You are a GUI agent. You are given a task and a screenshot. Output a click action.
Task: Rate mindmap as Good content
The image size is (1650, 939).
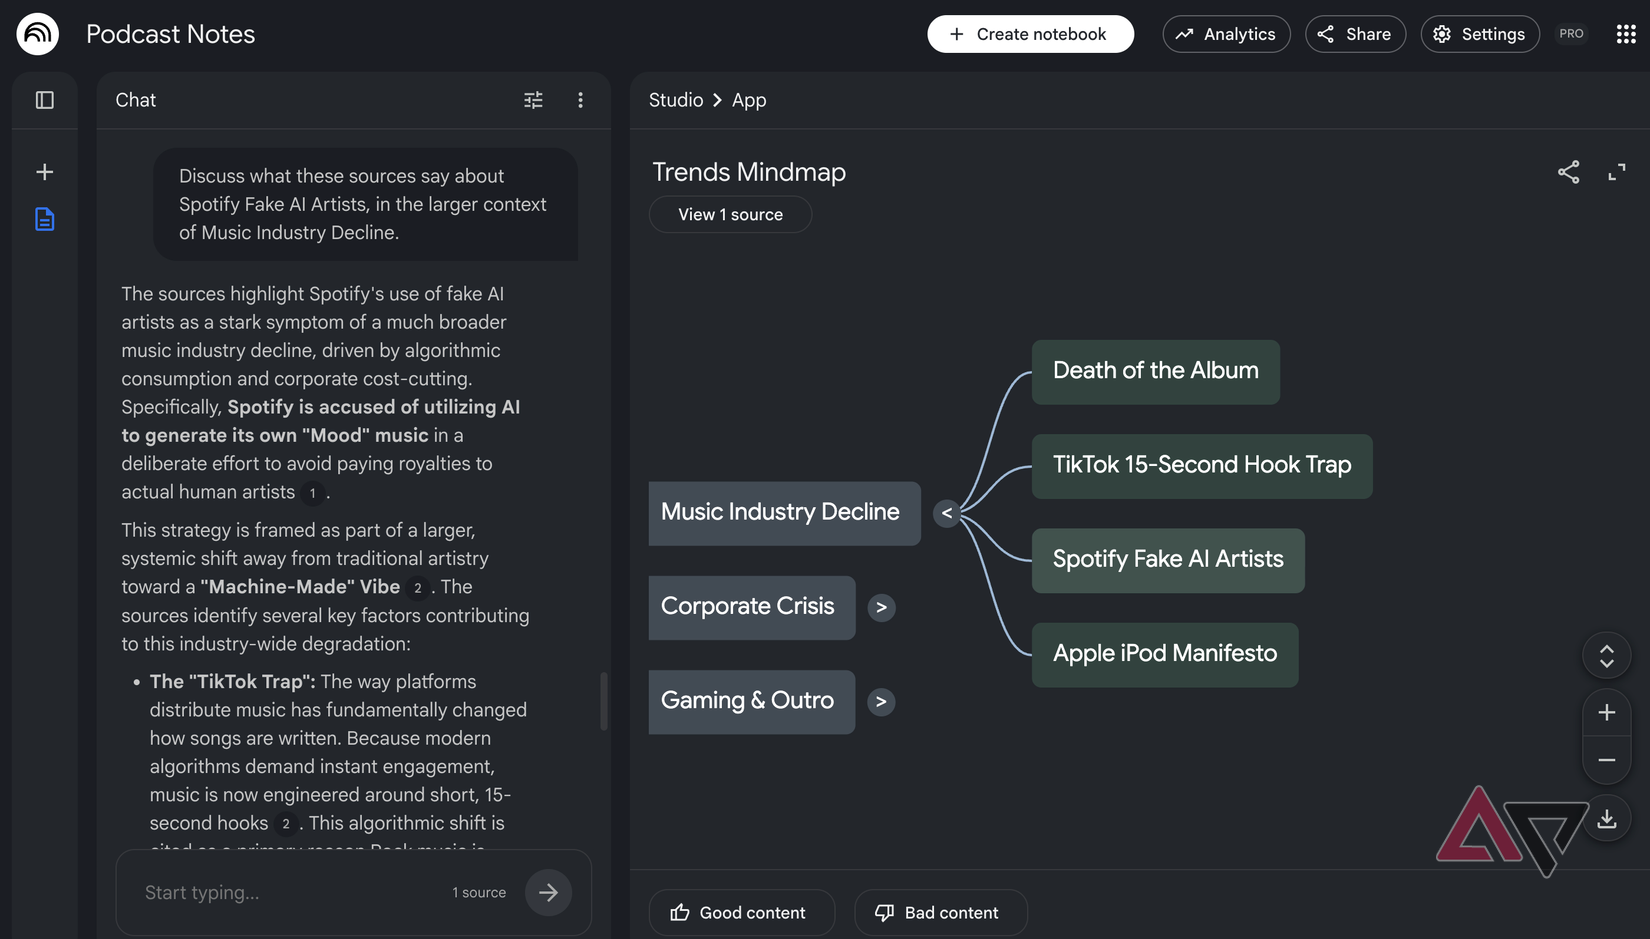click(x=741, y=913)
